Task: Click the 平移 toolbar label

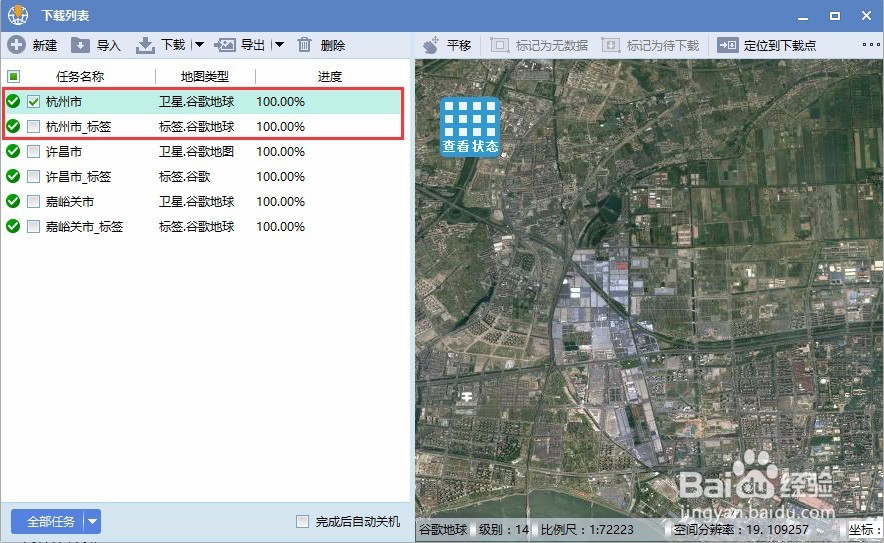Action: click(459, 45)
